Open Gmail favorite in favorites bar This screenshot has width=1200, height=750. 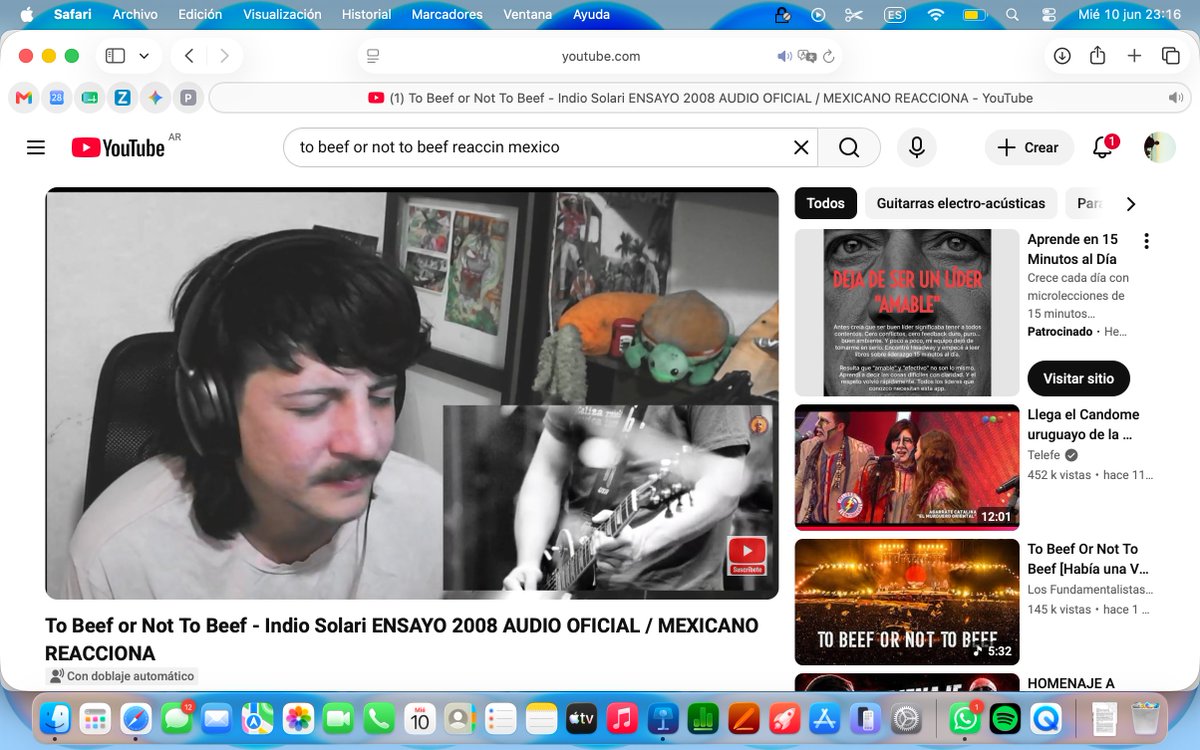(24, 98)
